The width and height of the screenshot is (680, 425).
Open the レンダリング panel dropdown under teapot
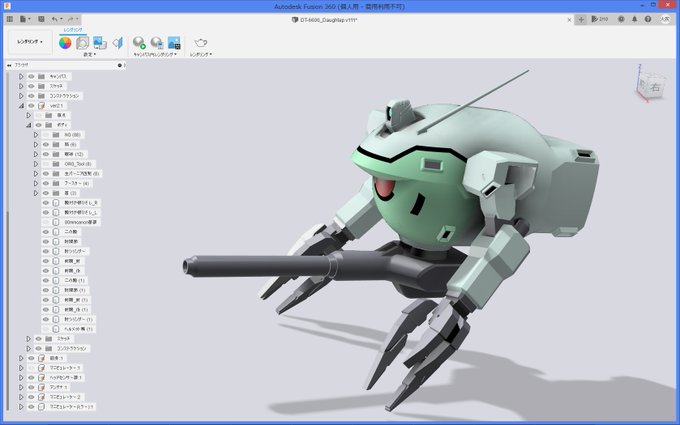pyautogui.click(x=201, y=55)
